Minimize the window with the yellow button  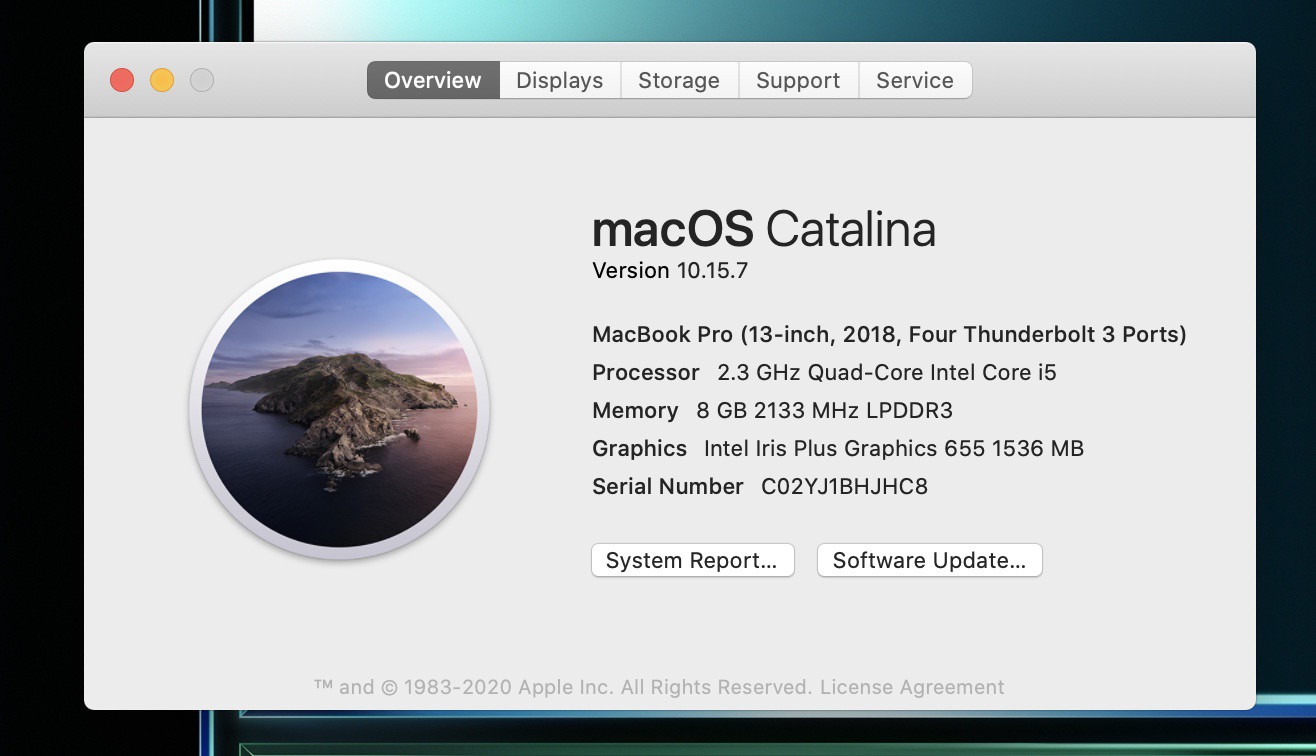(162, 80)
